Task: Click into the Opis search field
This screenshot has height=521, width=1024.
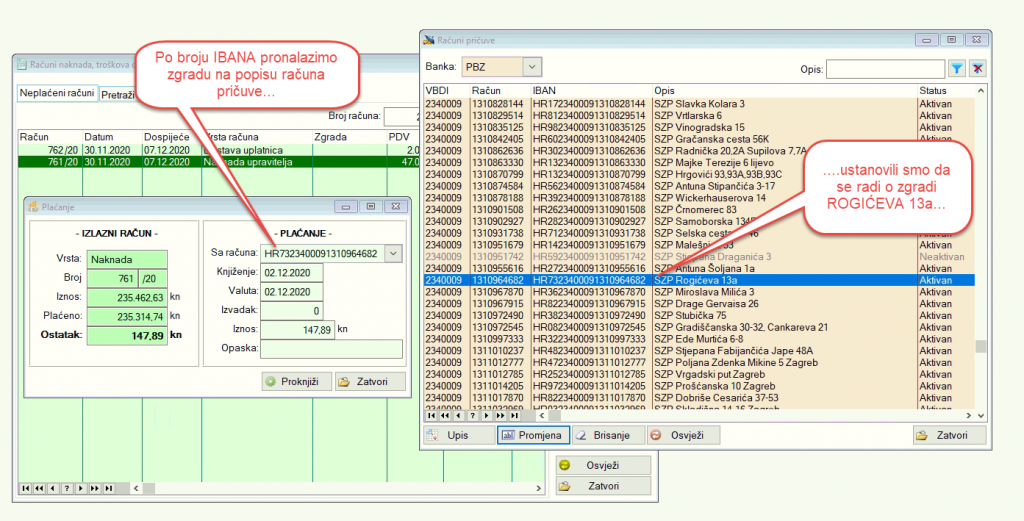Action: pyautogui.click(x=884, y=68)
